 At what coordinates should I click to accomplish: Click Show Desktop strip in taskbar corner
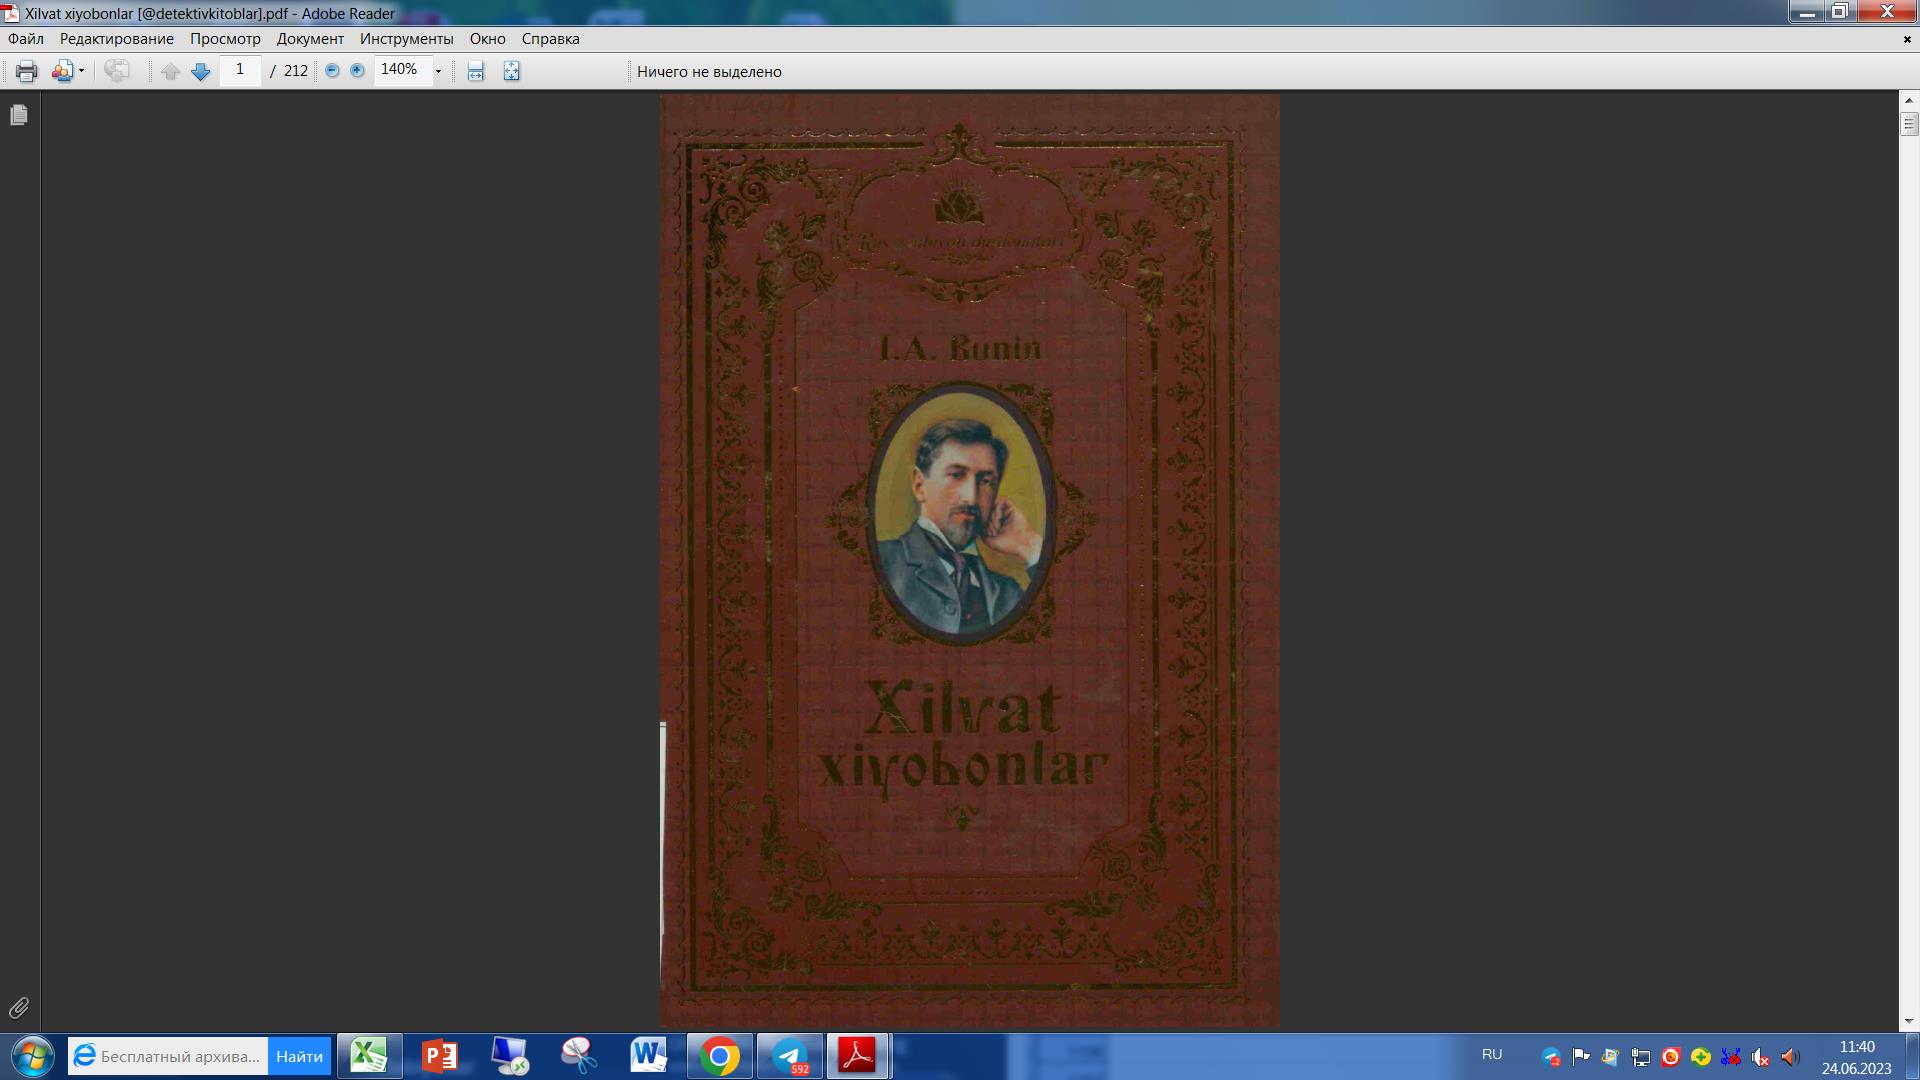point(1912,1057)
